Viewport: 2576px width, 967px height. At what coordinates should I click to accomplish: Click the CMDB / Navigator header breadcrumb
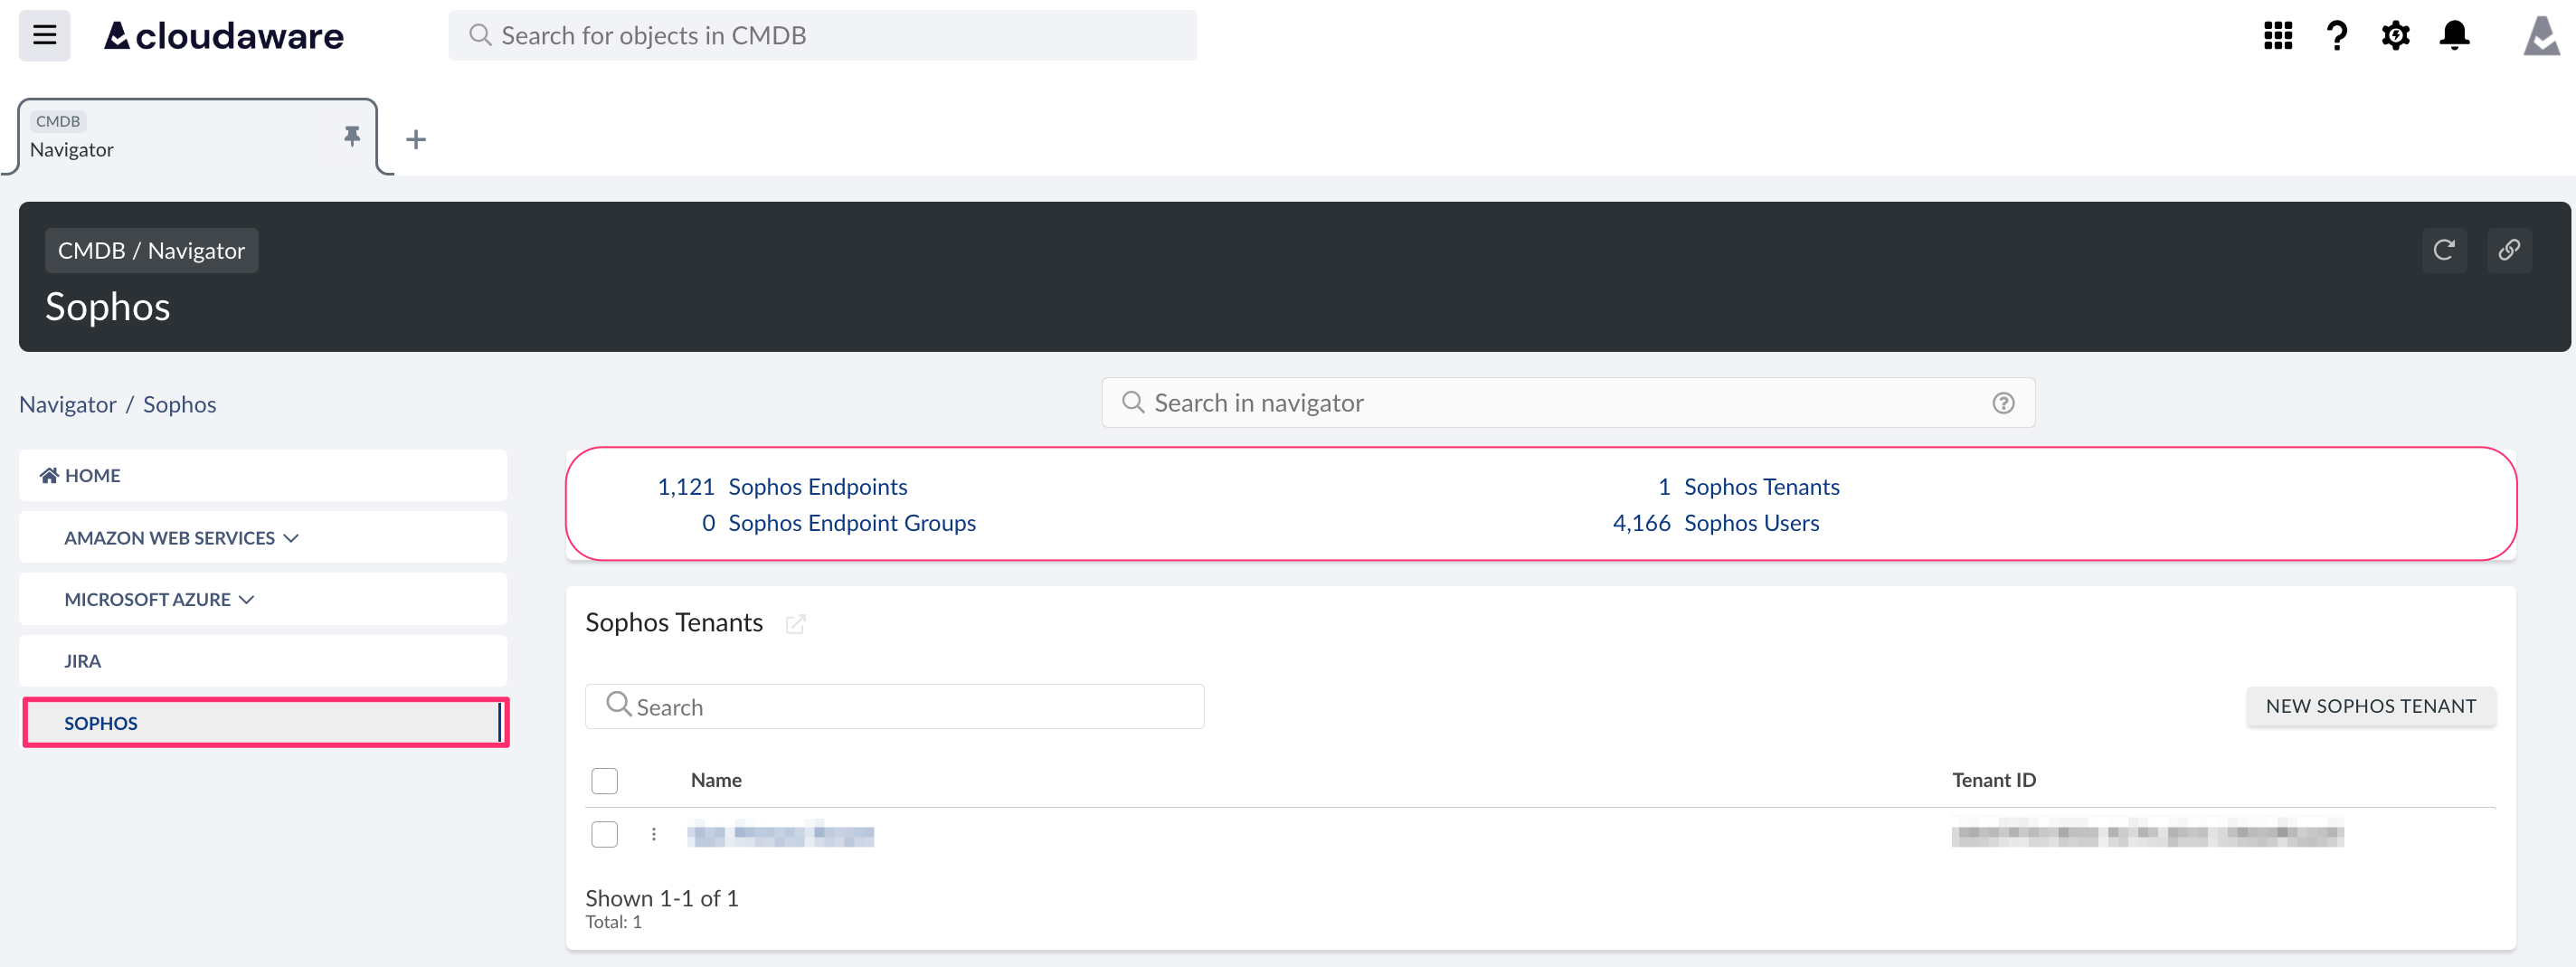pos(151,251)
